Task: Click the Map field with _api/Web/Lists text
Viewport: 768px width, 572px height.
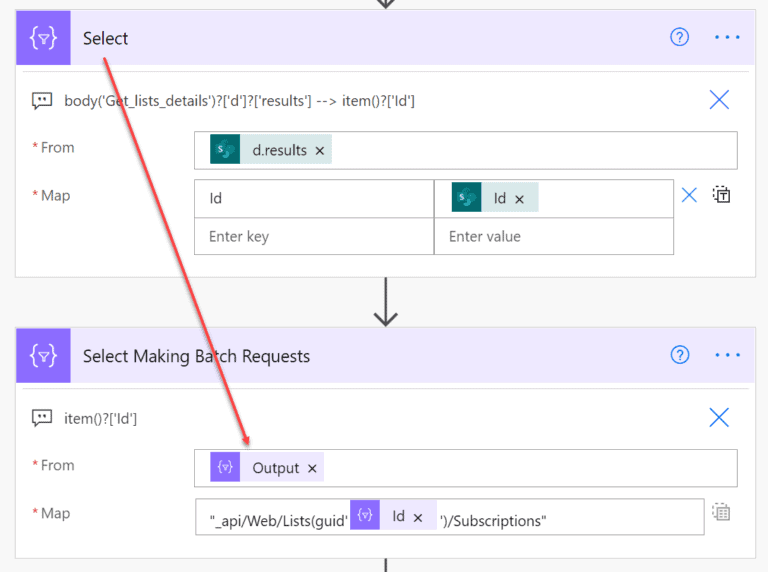Action: click(450, 517)
